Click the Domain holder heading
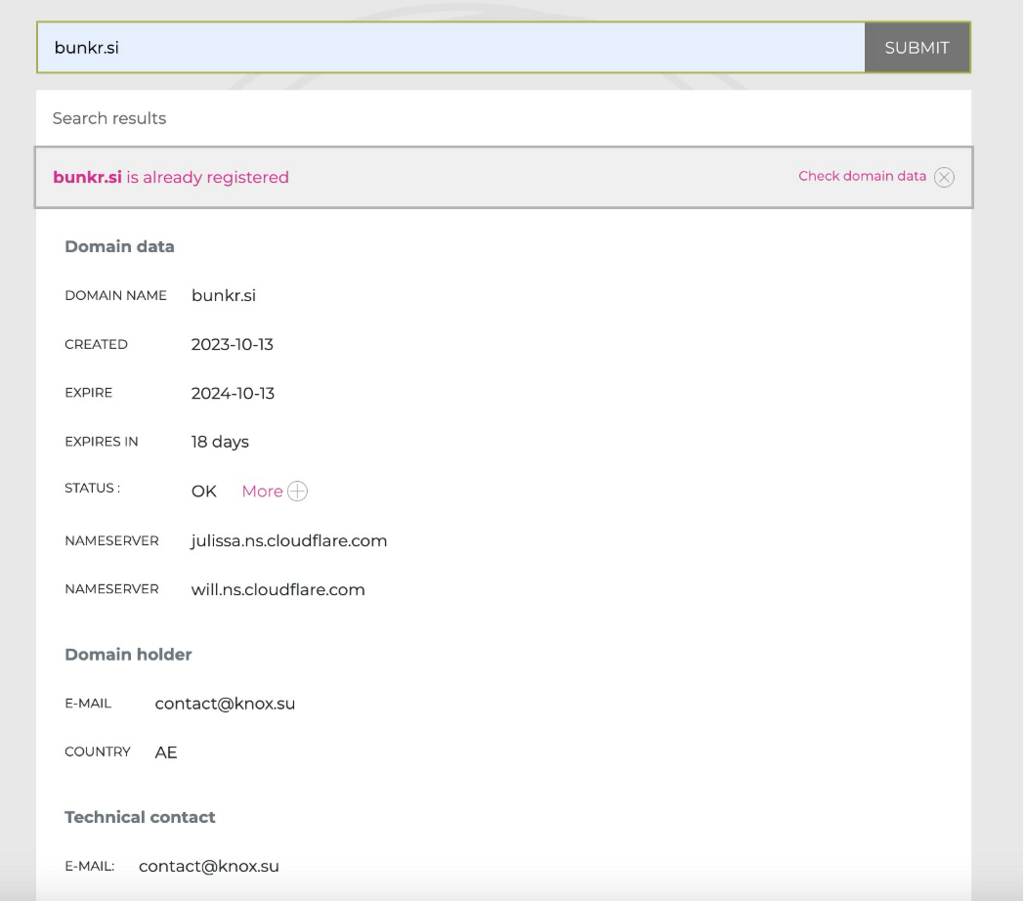The width and height of the screenshot is (1024, 901). (x=128, y=654)
